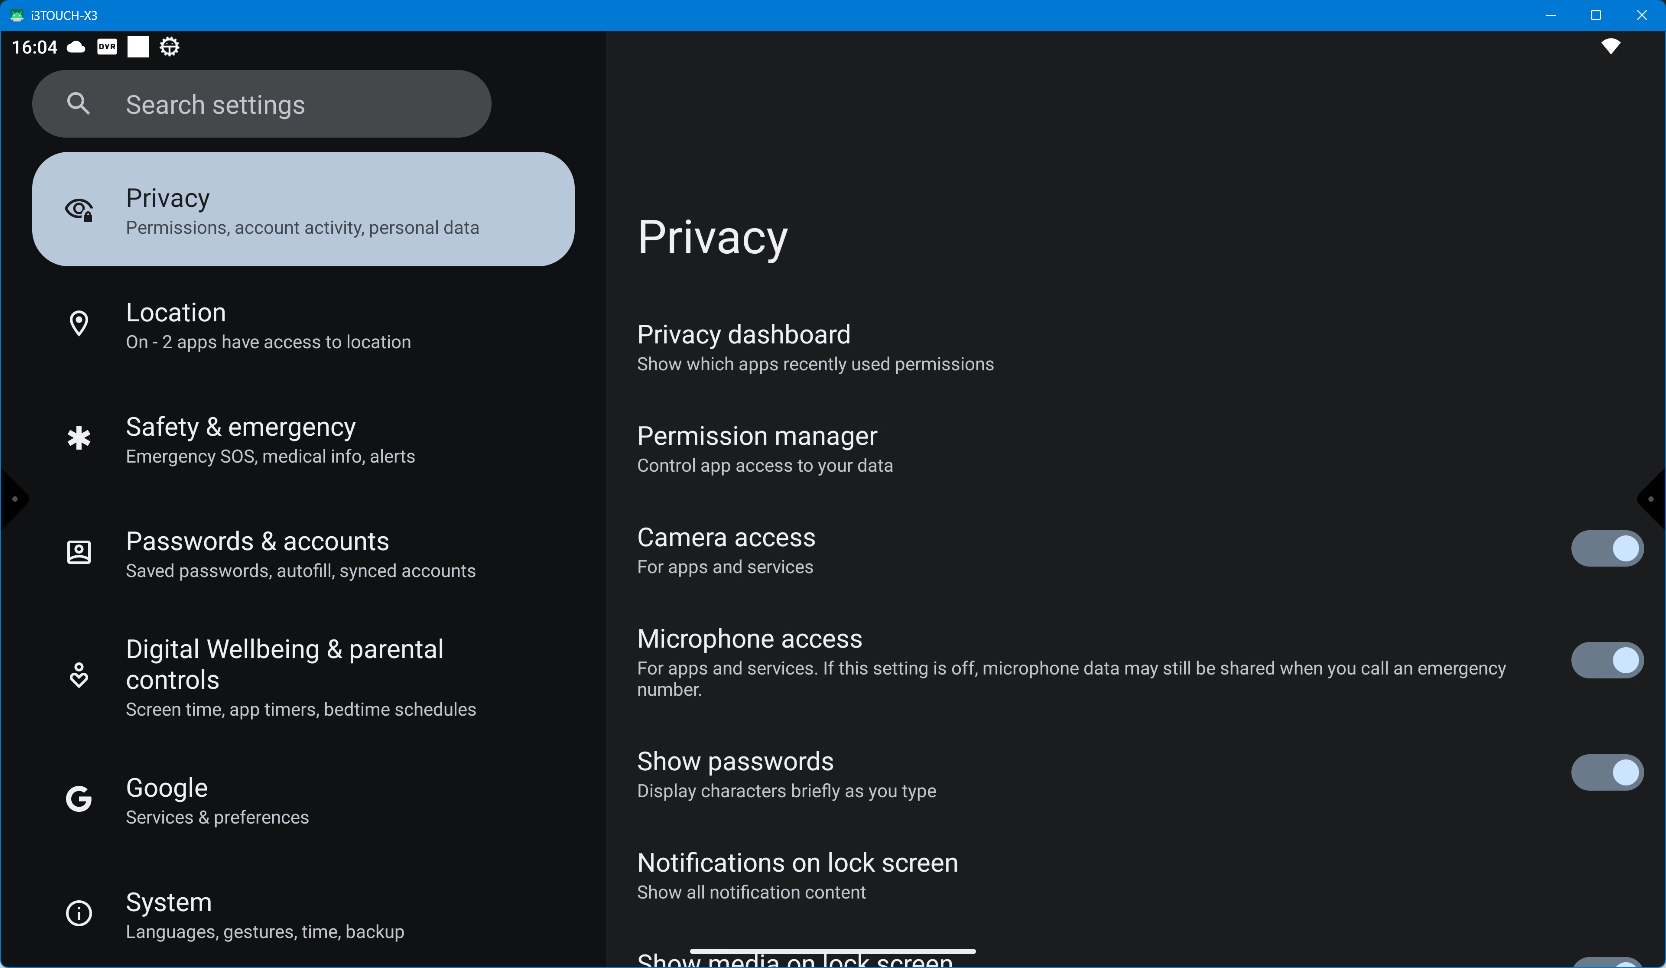Click the Passwords & accounts icon

pos(79,553)
